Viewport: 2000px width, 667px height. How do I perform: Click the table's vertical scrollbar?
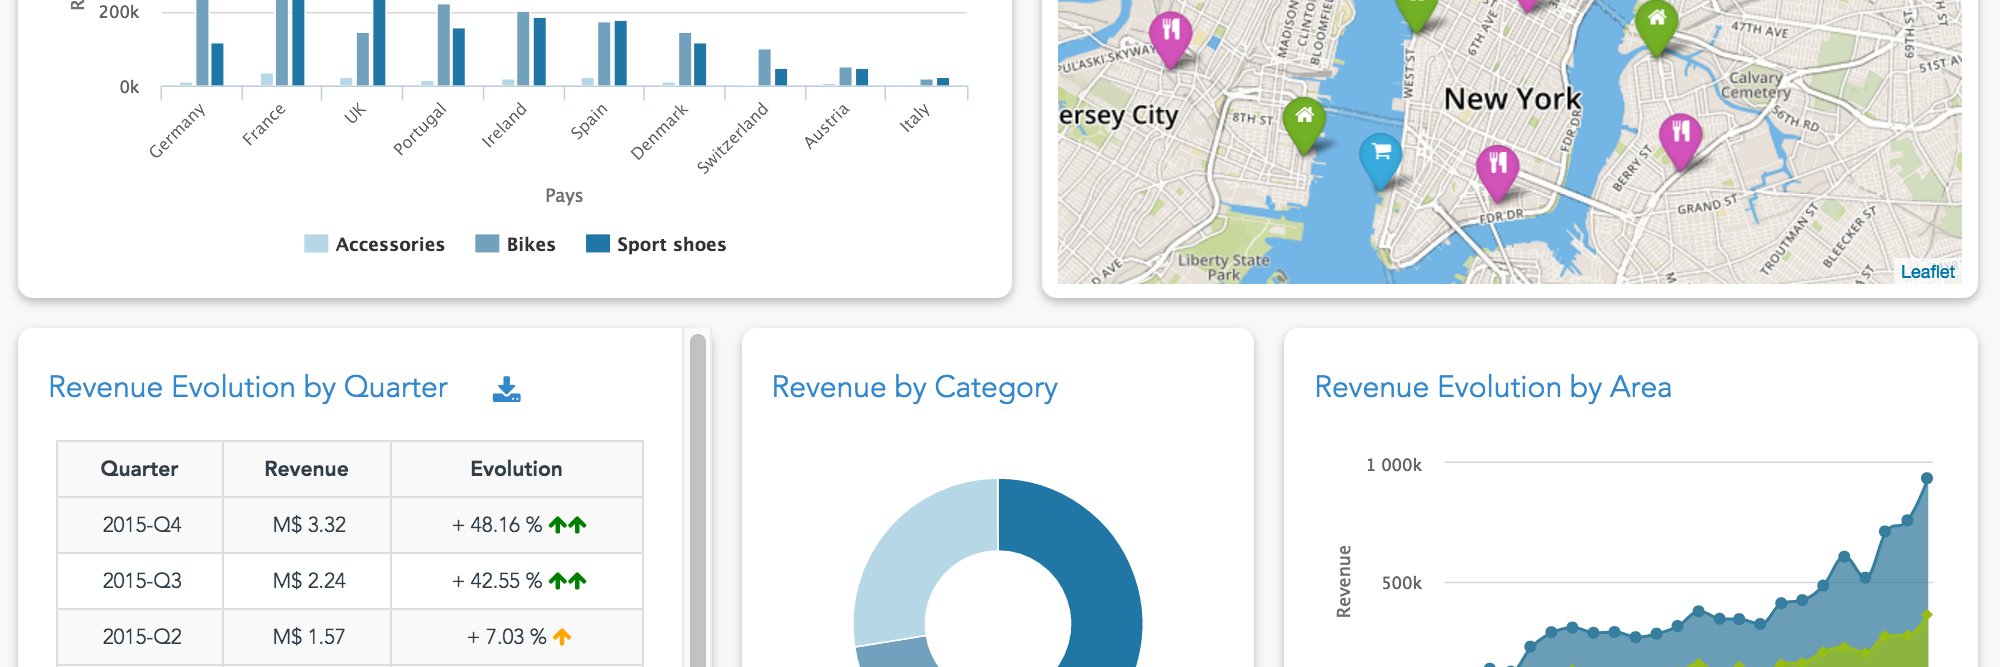[698, 500]
